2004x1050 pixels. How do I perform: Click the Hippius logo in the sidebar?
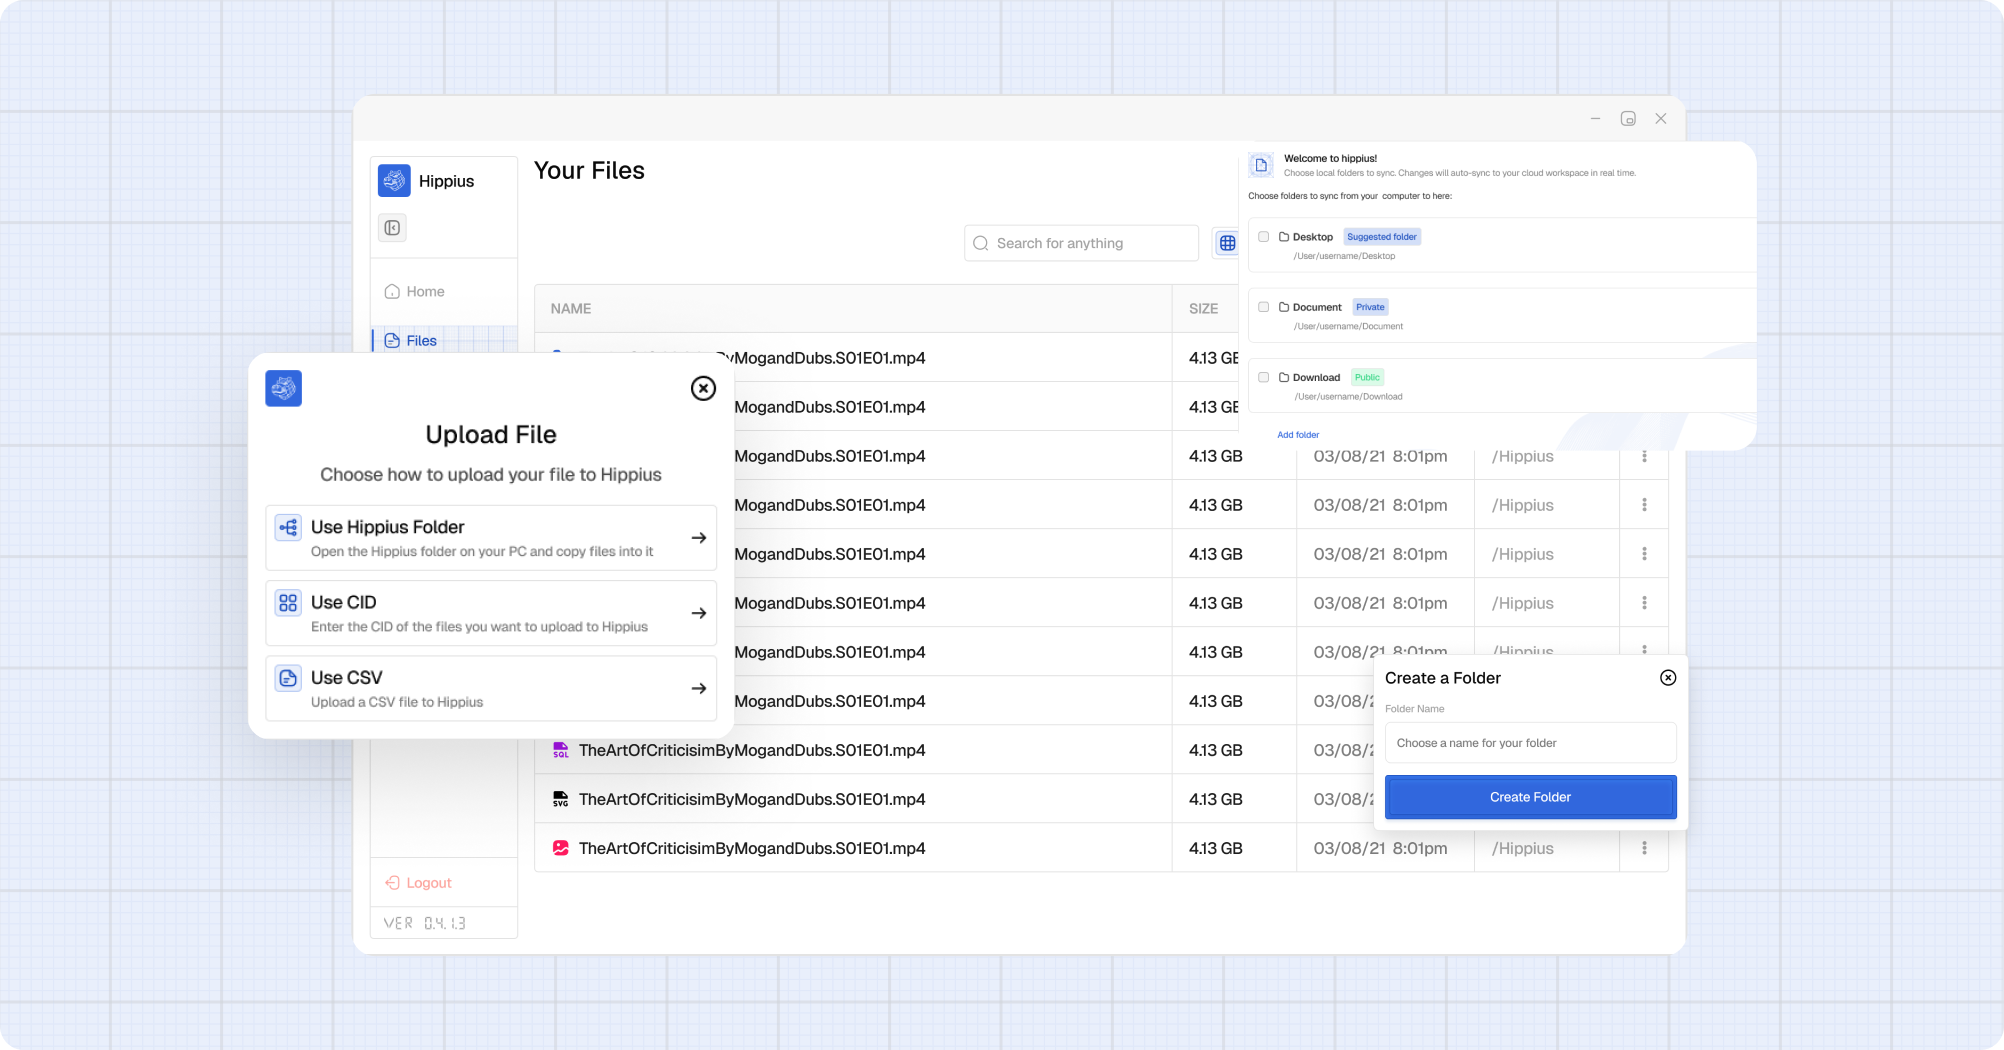click(394, 181)
